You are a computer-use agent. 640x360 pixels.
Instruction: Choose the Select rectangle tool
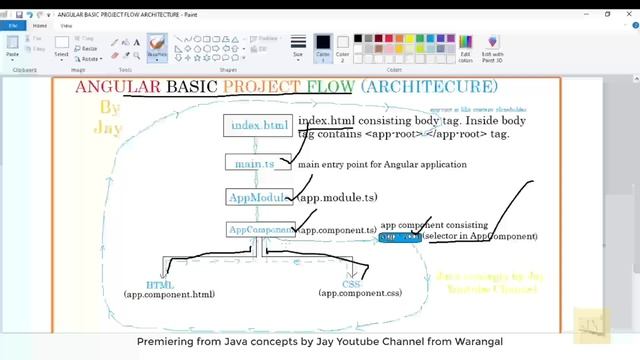(x=62, y=42)
